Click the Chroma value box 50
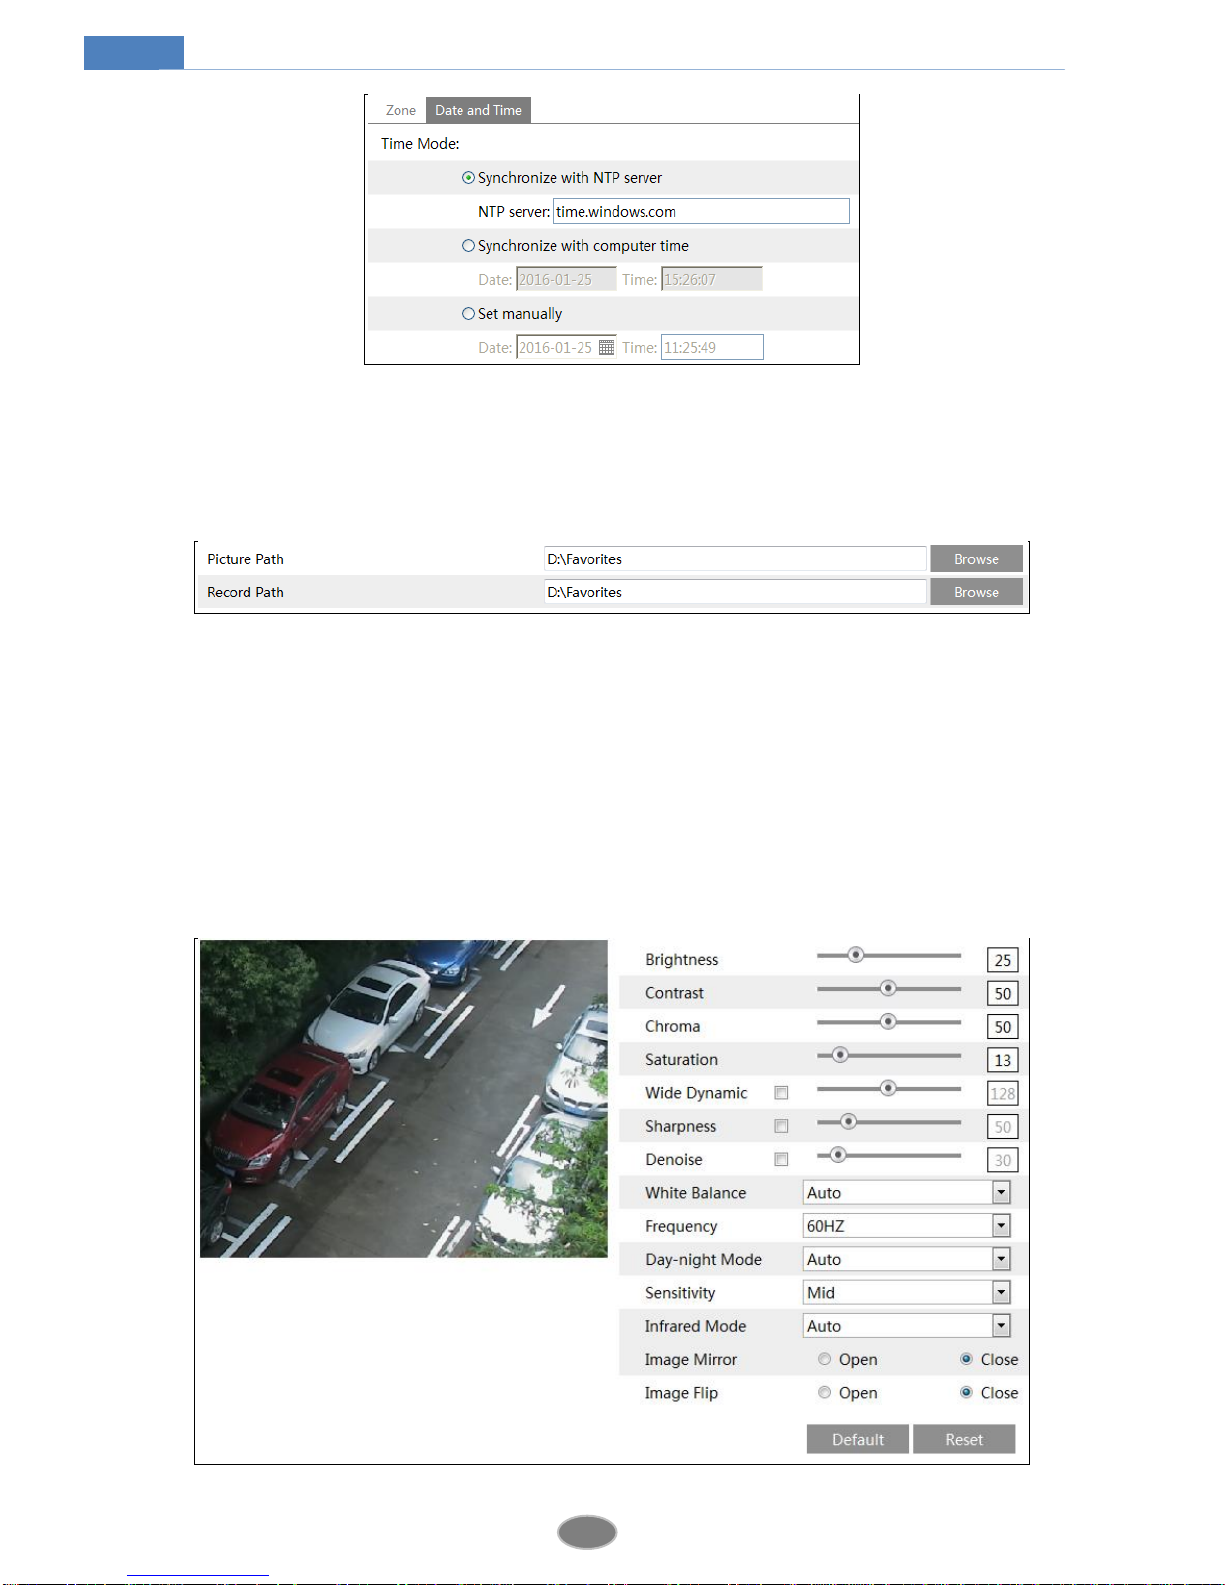Viewport: 1225px width, 1585px height. pos(1002,1026)
